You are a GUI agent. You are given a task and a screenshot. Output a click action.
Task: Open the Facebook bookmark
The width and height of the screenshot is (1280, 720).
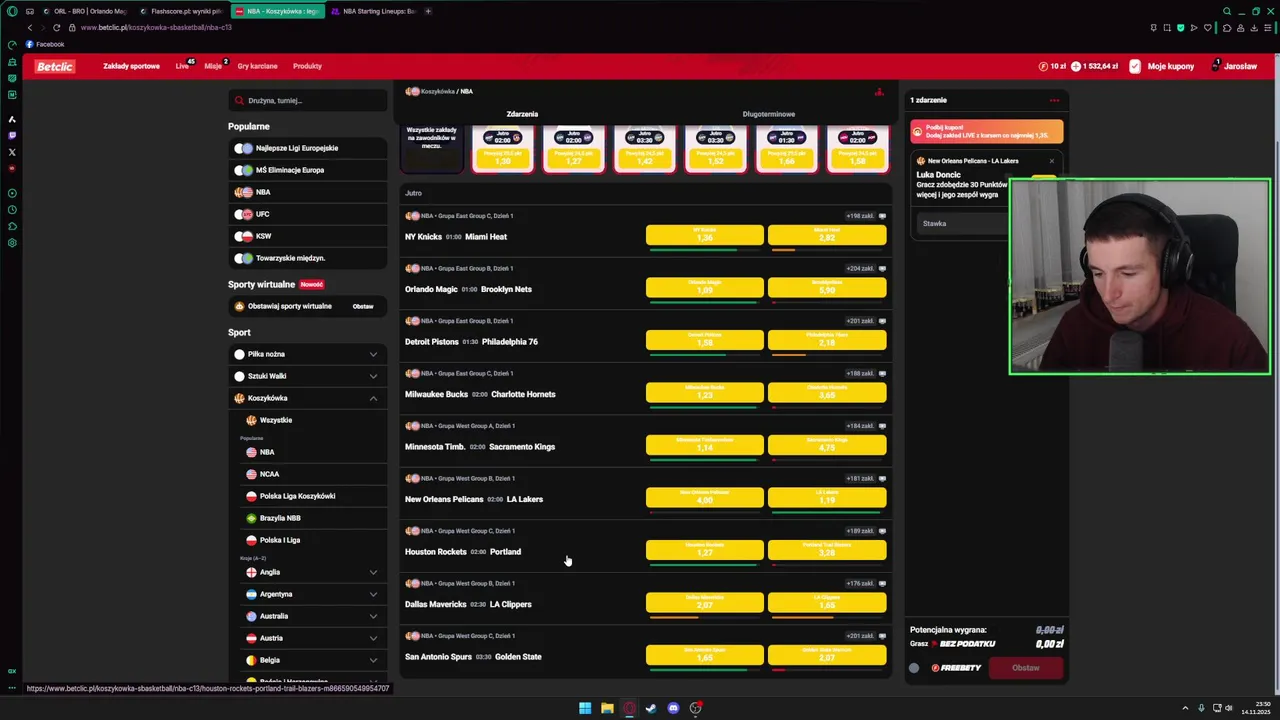pos(45,44)
